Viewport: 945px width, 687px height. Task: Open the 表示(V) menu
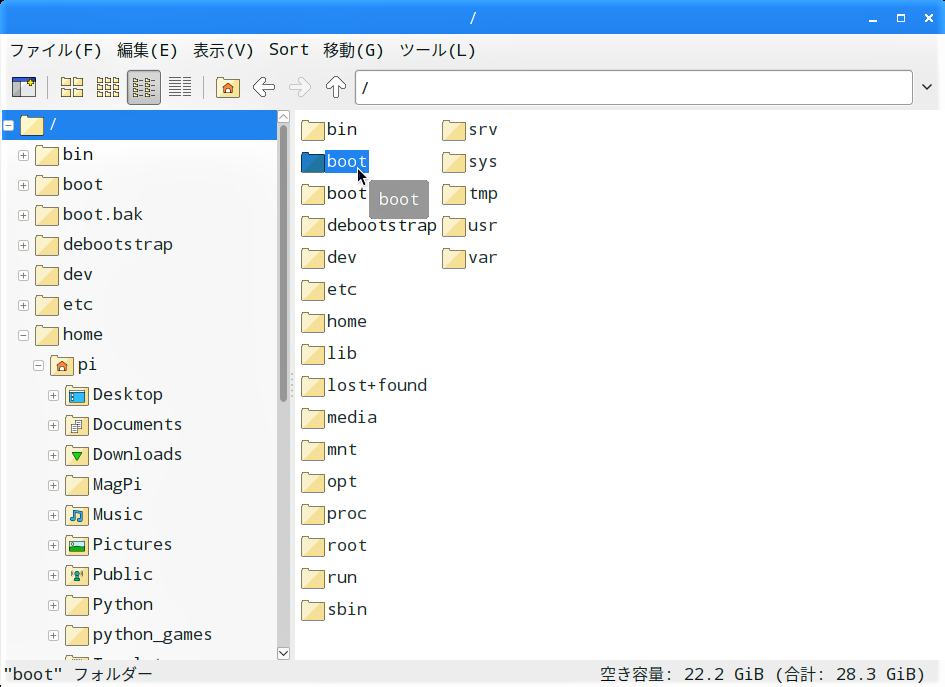point(223,50)
